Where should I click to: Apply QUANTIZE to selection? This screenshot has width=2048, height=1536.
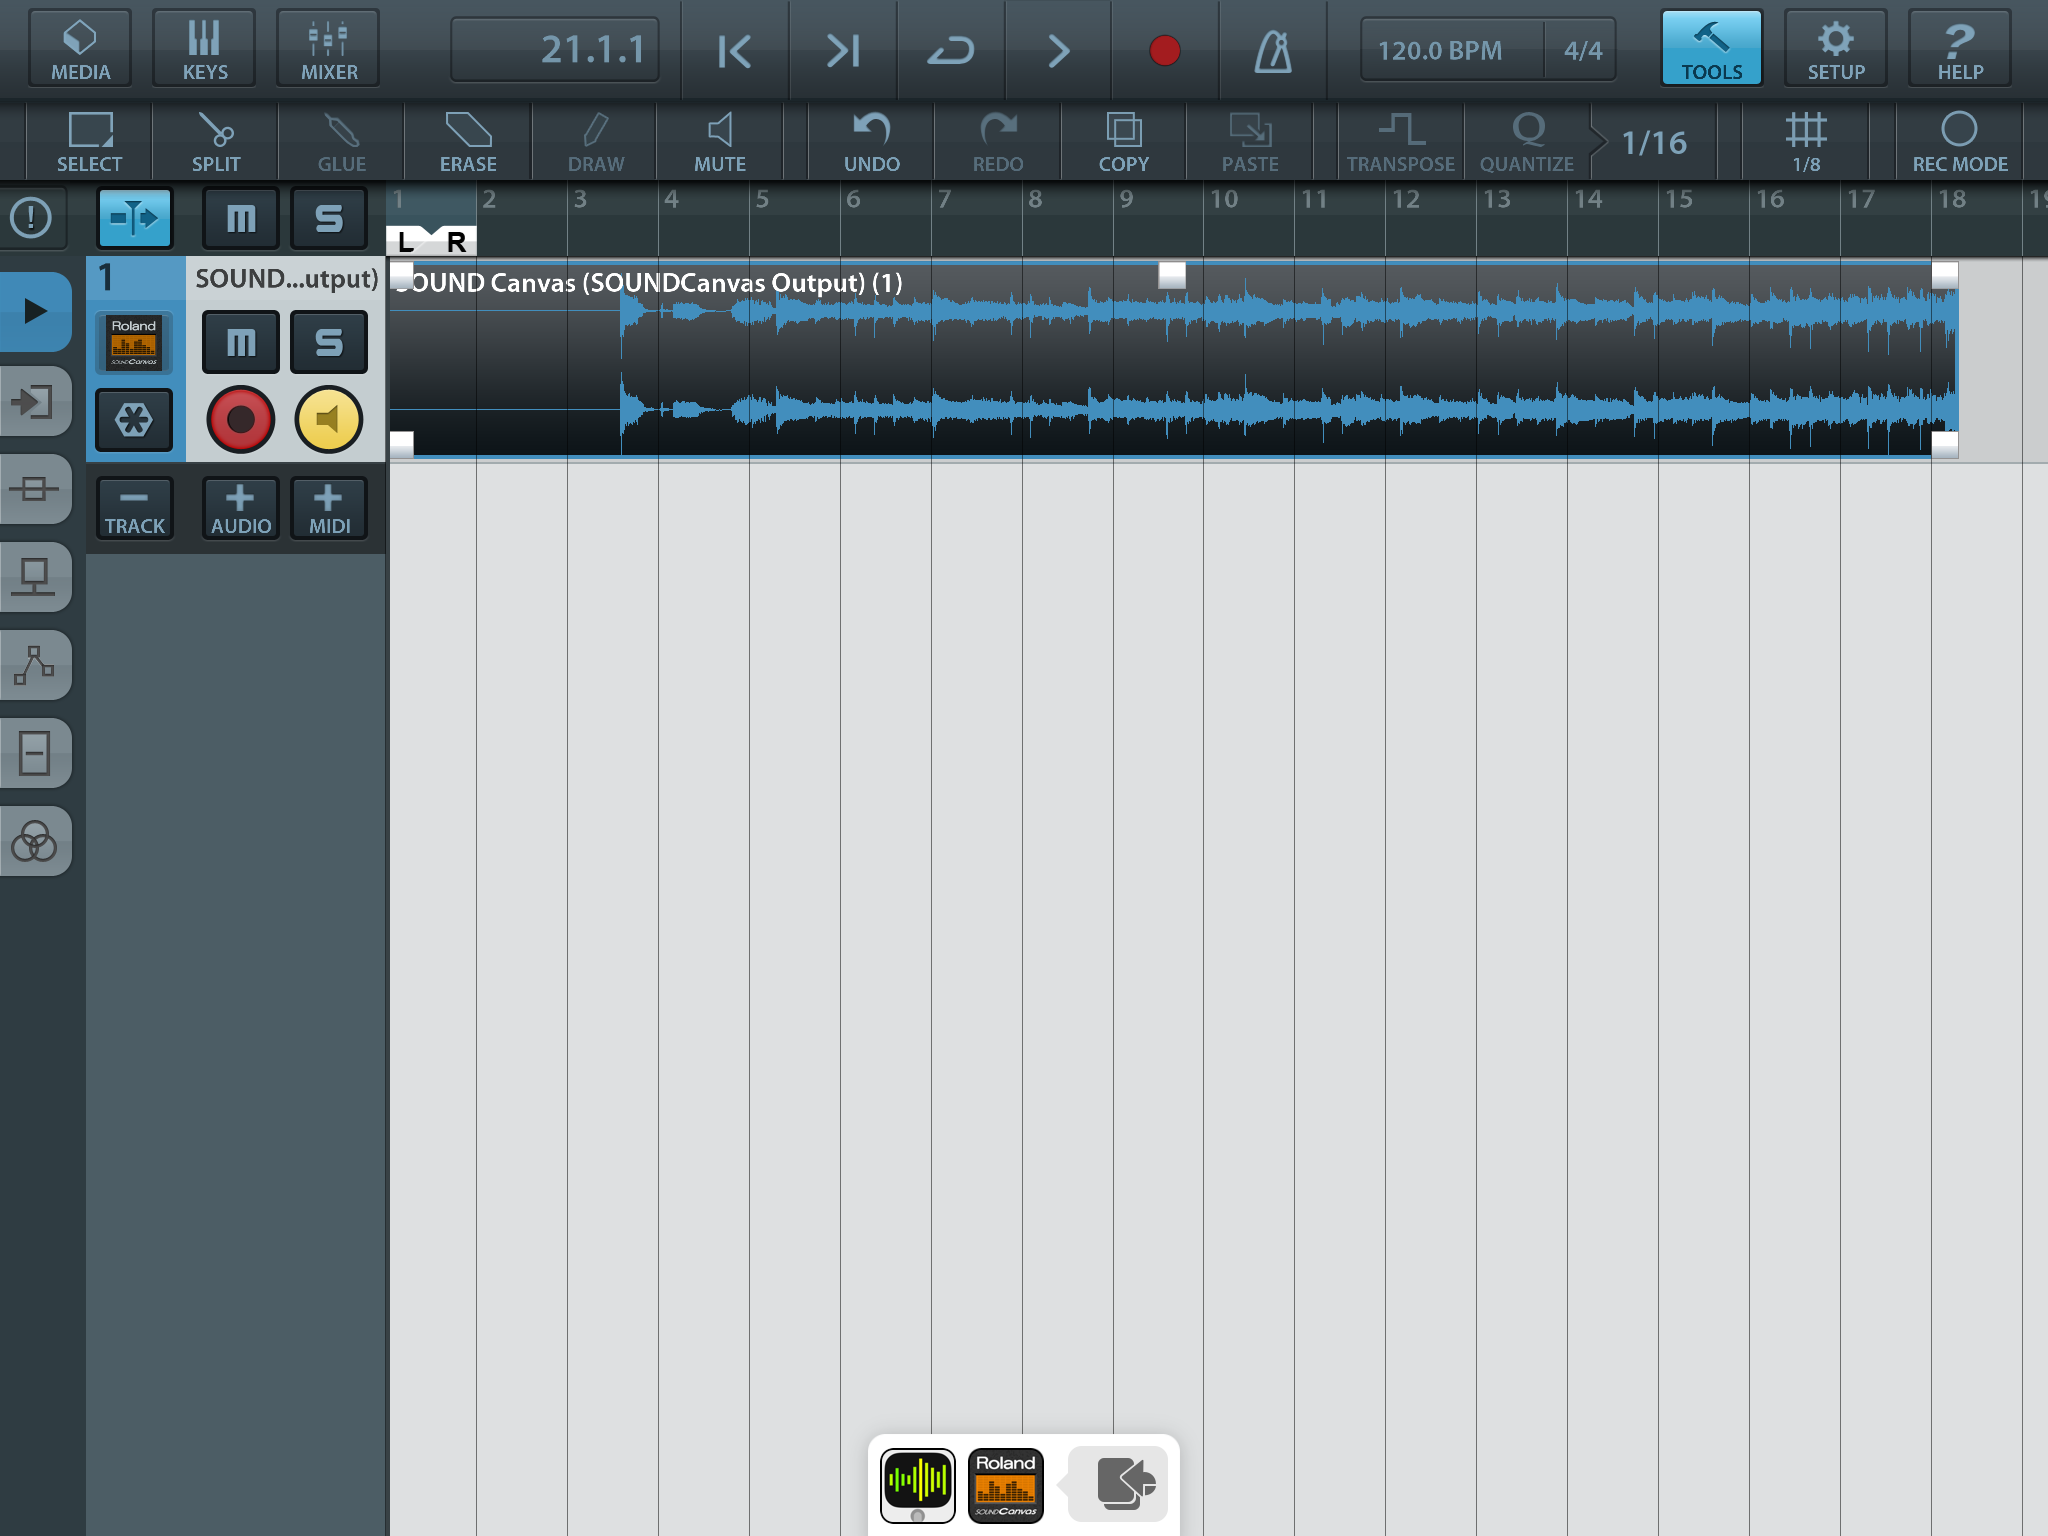[x=1527, y=142]
